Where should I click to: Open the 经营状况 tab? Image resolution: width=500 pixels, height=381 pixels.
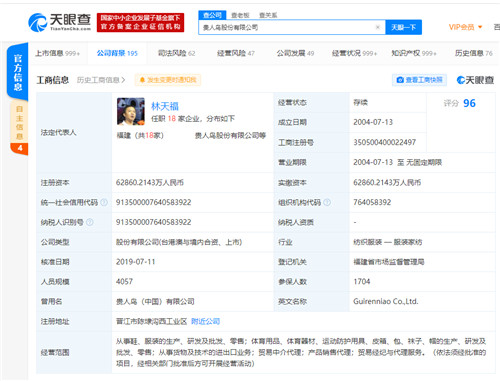pyautogui.click(x=354, y=53)
